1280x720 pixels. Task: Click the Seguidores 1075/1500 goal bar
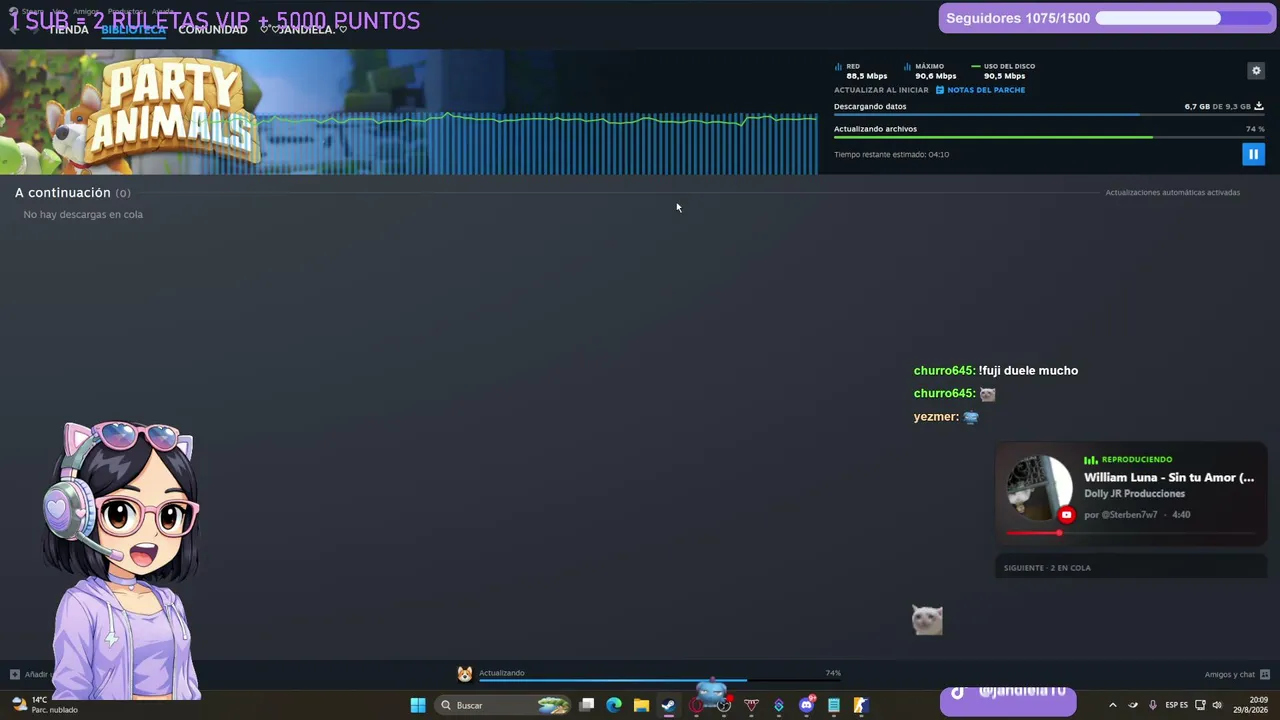click(x=1108, y=18)
